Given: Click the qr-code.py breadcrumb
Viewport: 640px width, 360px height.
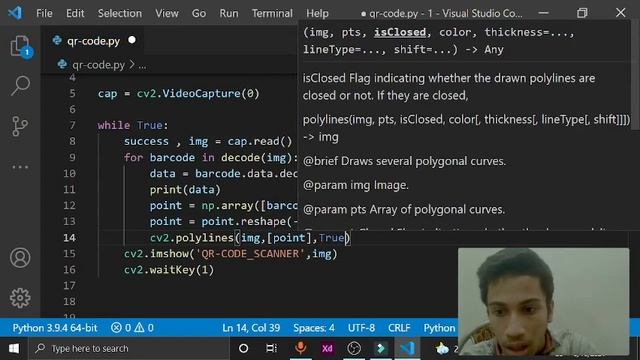Looking at the screenshot, I should (98, 64).
